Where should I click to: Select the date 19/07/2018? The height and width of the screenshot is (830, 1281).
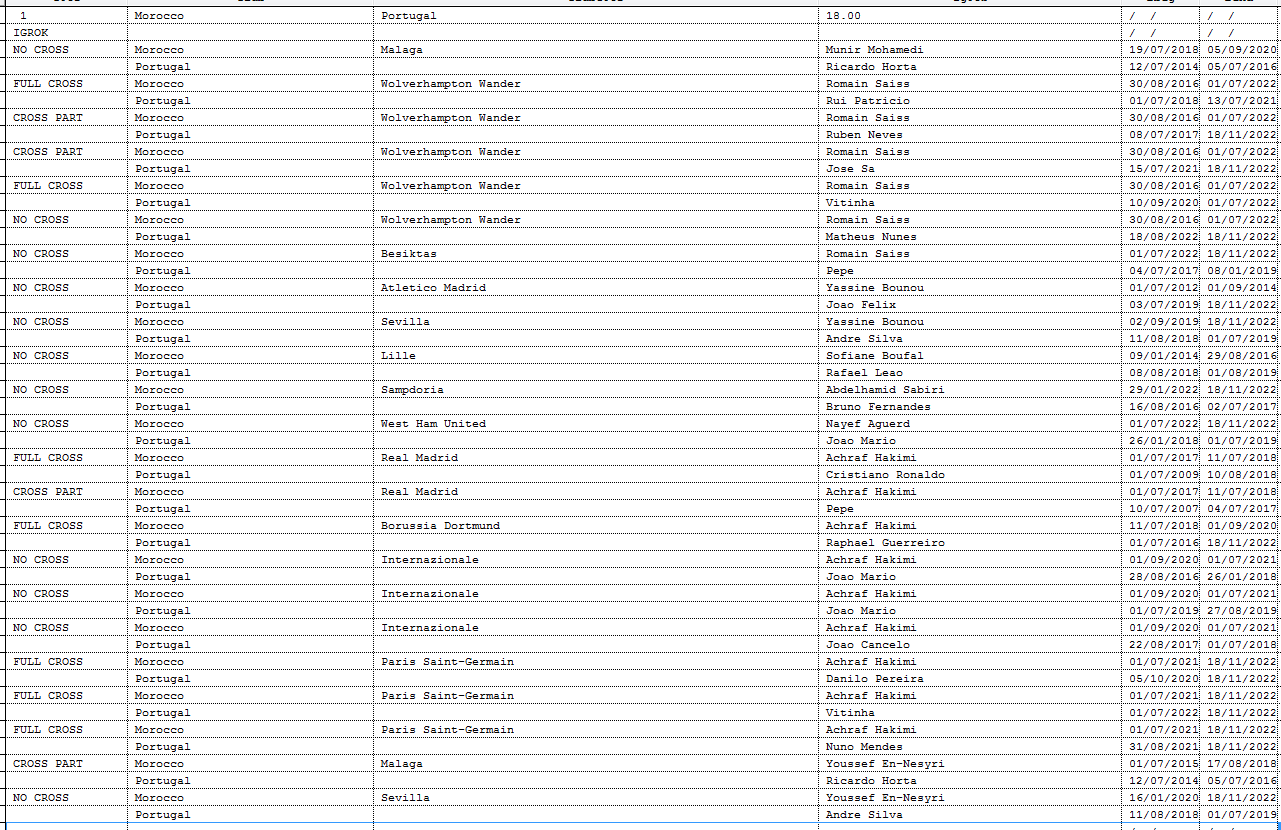coord(1163,50)
